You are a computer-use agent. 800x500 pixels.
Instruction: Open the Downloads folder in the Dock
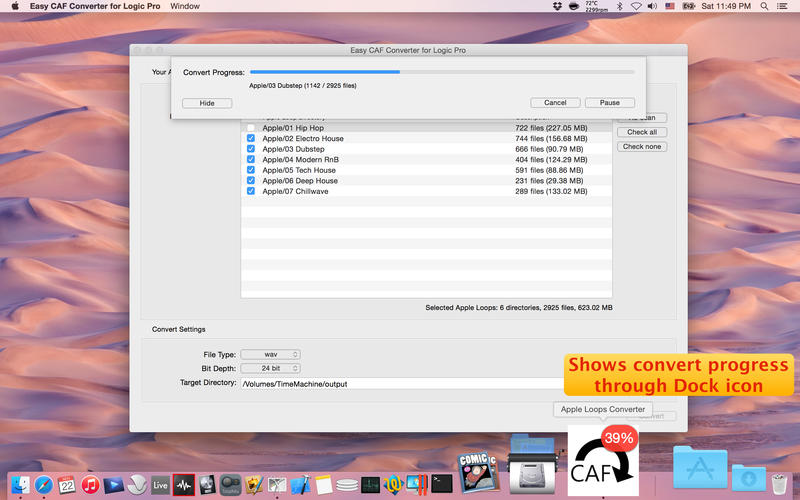coord(748,480)
